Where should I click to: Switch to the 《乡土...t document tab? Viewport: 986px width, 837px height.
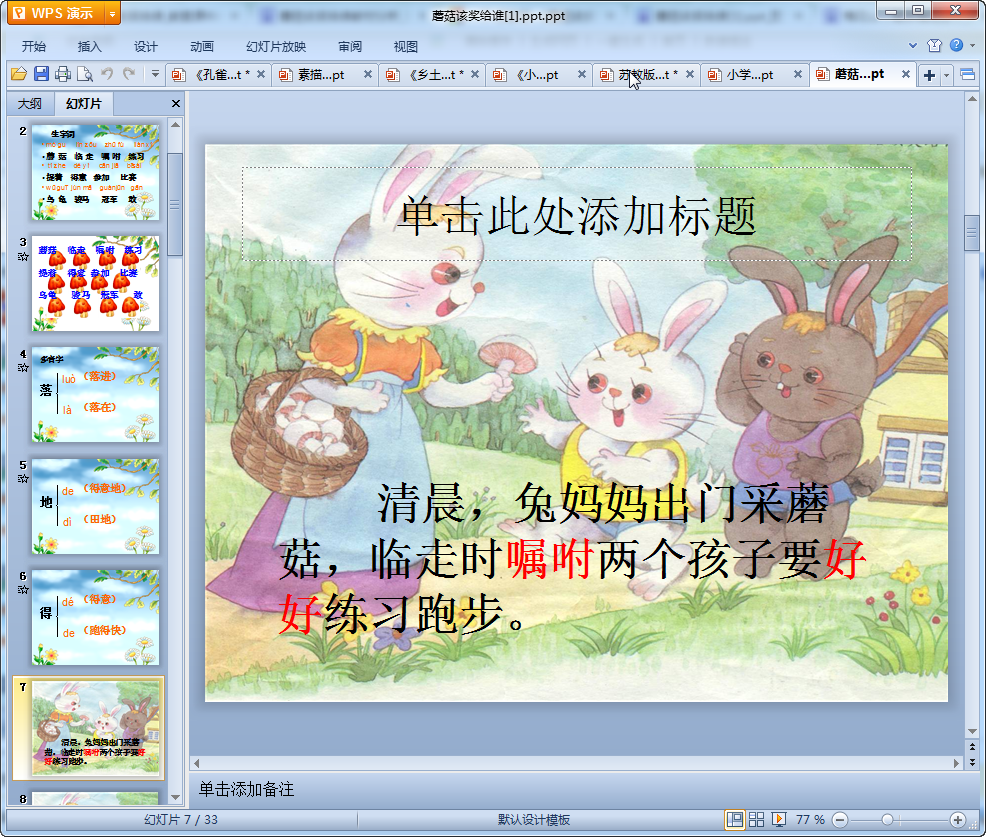point(429,75)
